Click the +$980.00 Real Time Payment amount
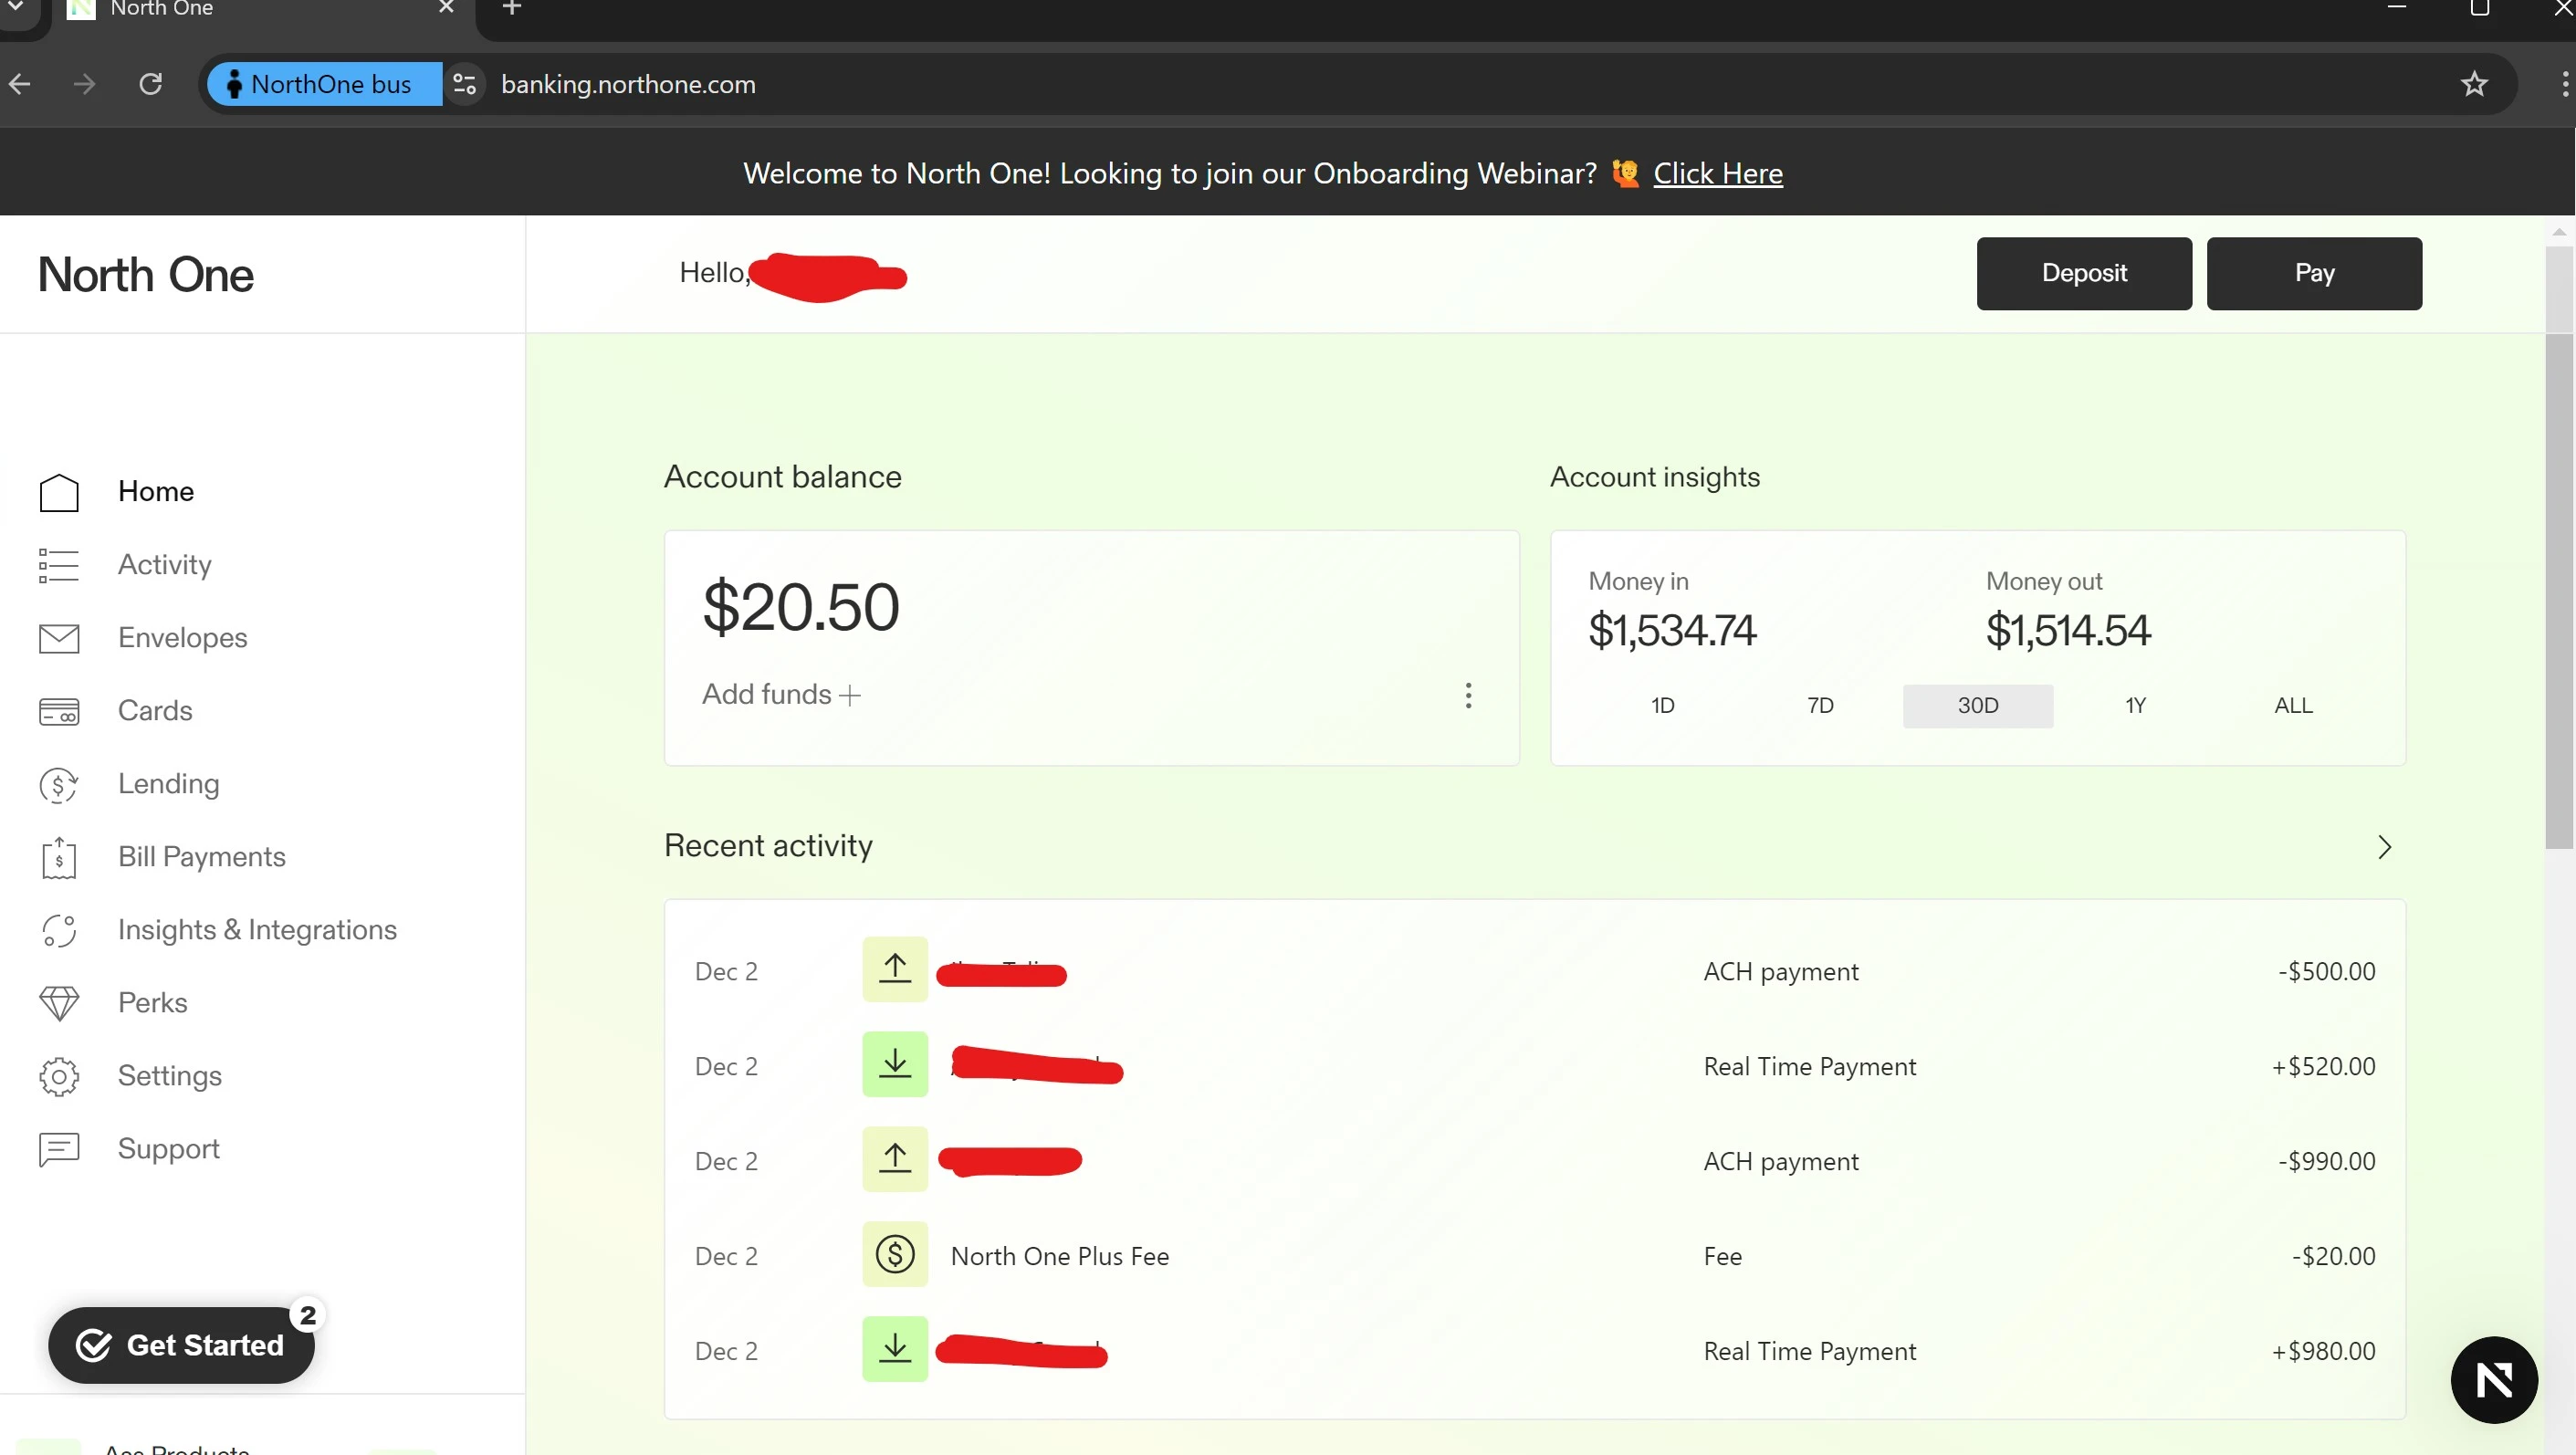2576x1455 pixels. 2324,1351
